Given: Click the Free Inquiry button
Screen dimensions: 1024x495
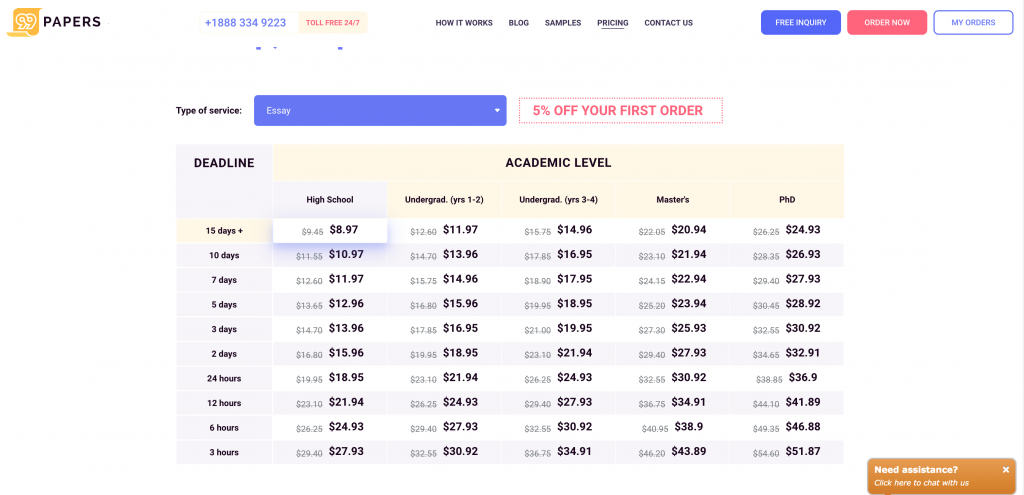Looking at the screenshot, I should click(801, 22).
